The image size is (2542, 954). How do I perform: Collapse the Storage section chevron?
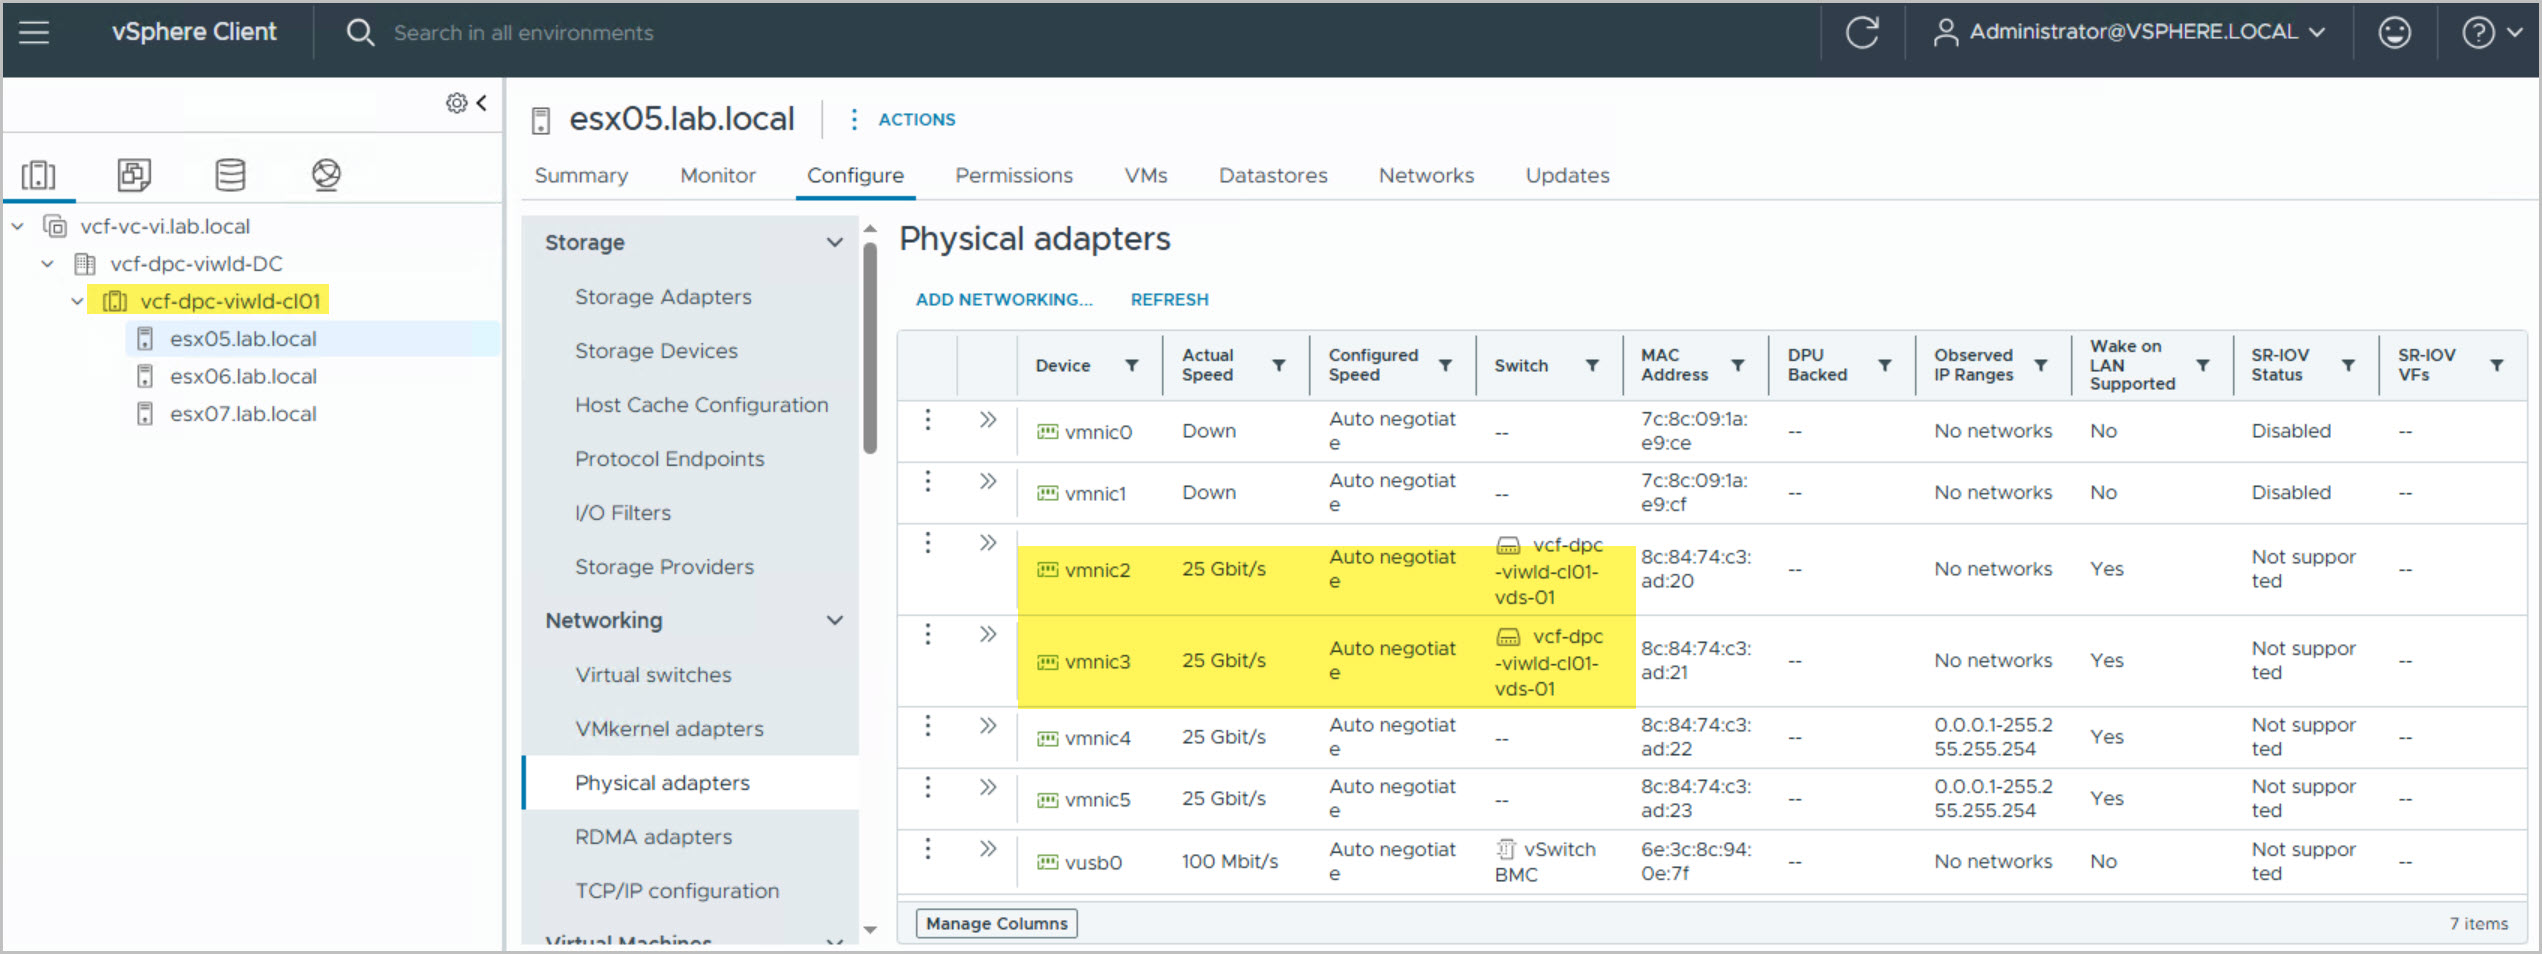[x=835, y=243]
